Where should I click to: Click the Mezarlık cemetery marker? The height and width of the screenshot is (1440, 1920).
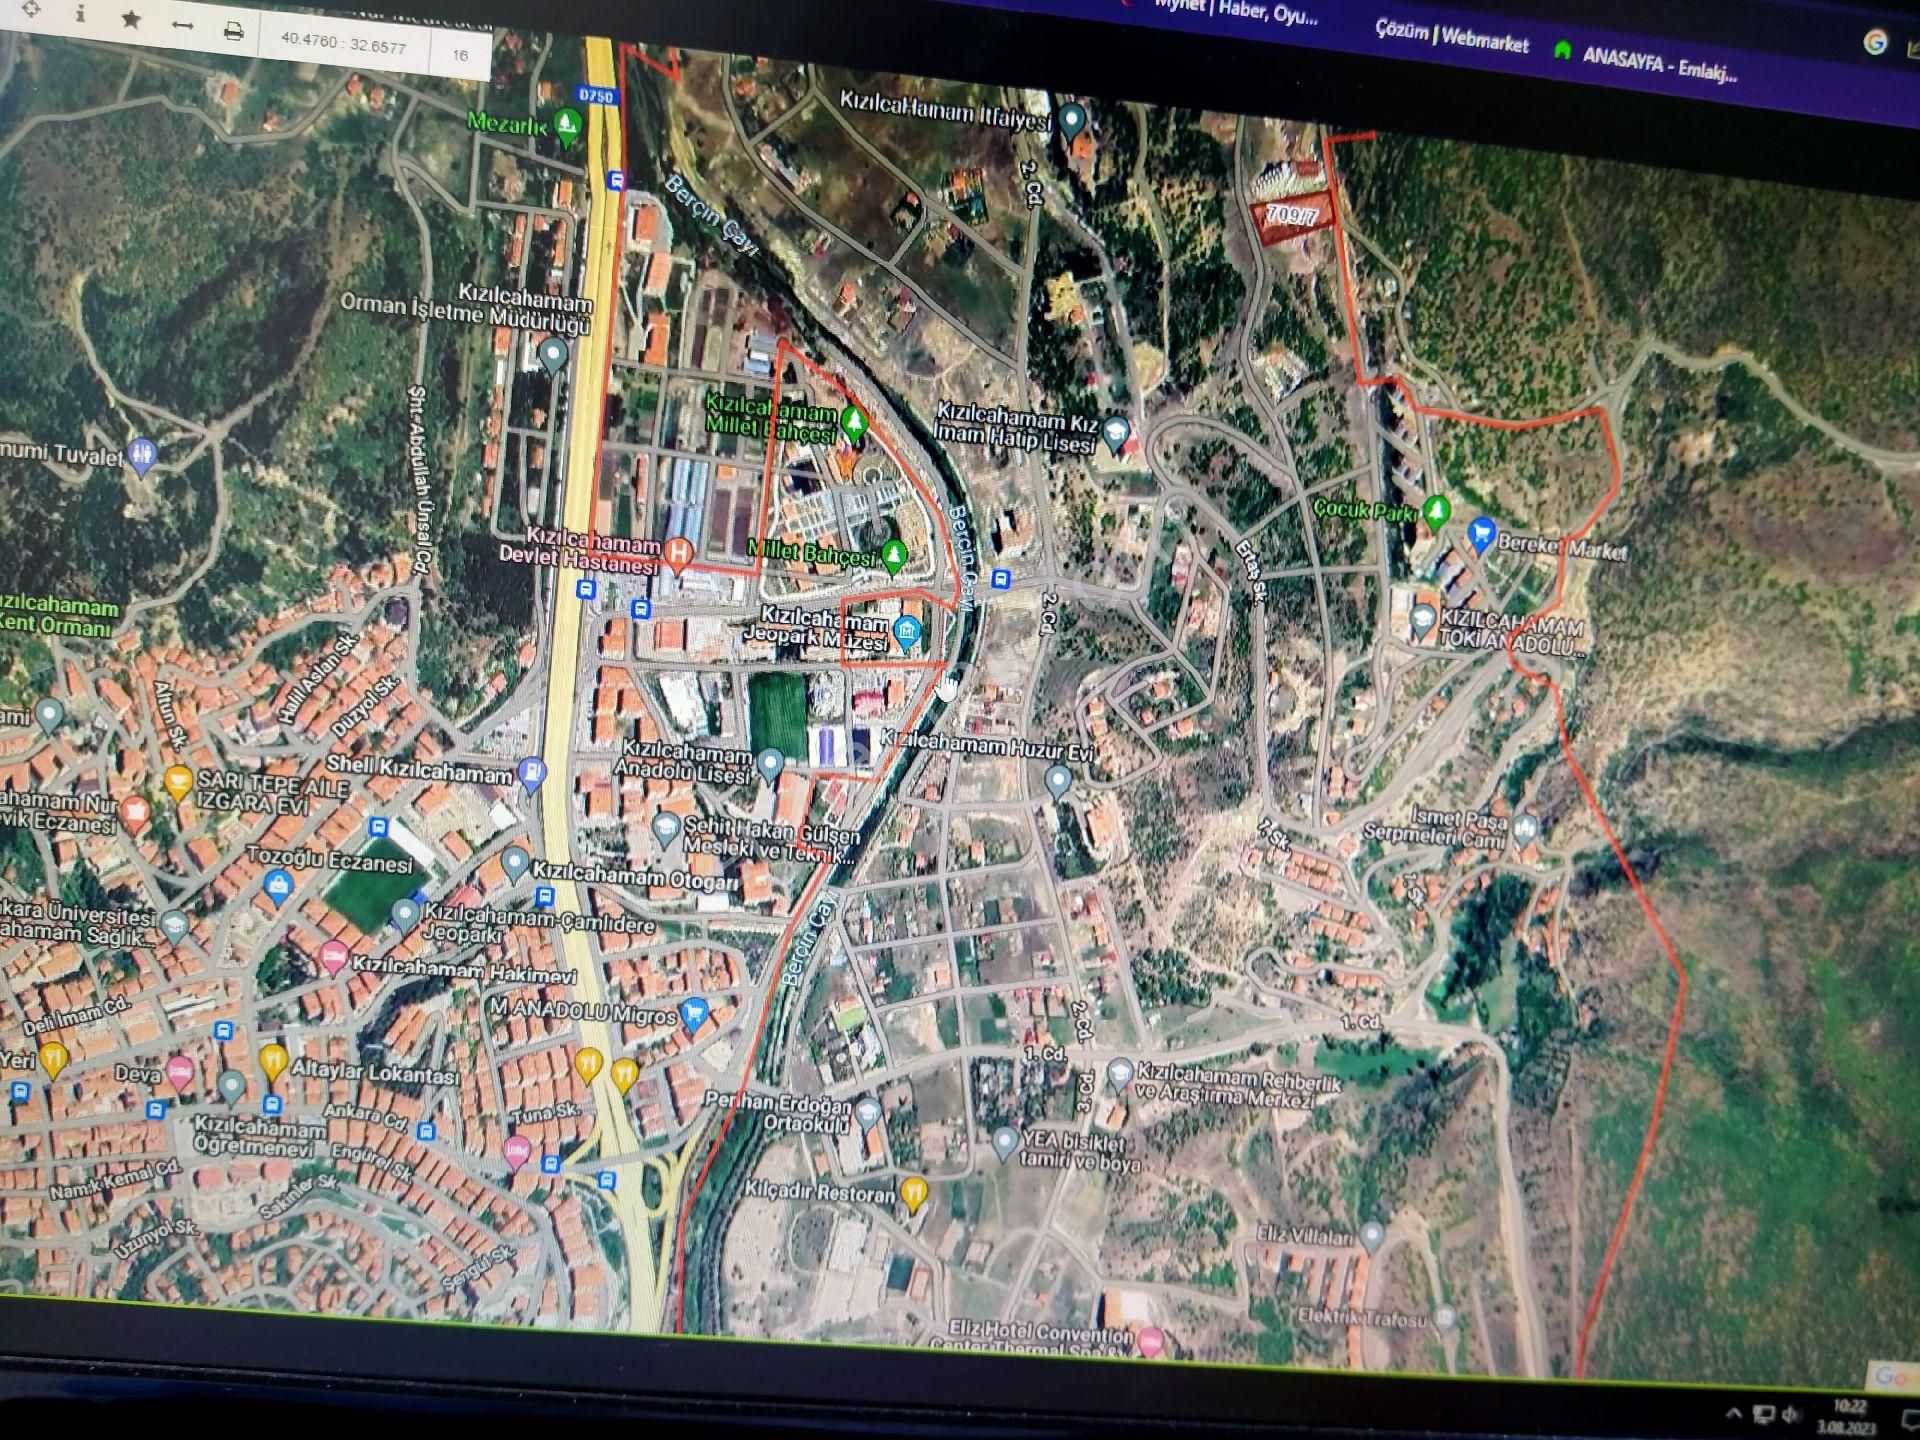pyautogui.click(x=567, y=125)
